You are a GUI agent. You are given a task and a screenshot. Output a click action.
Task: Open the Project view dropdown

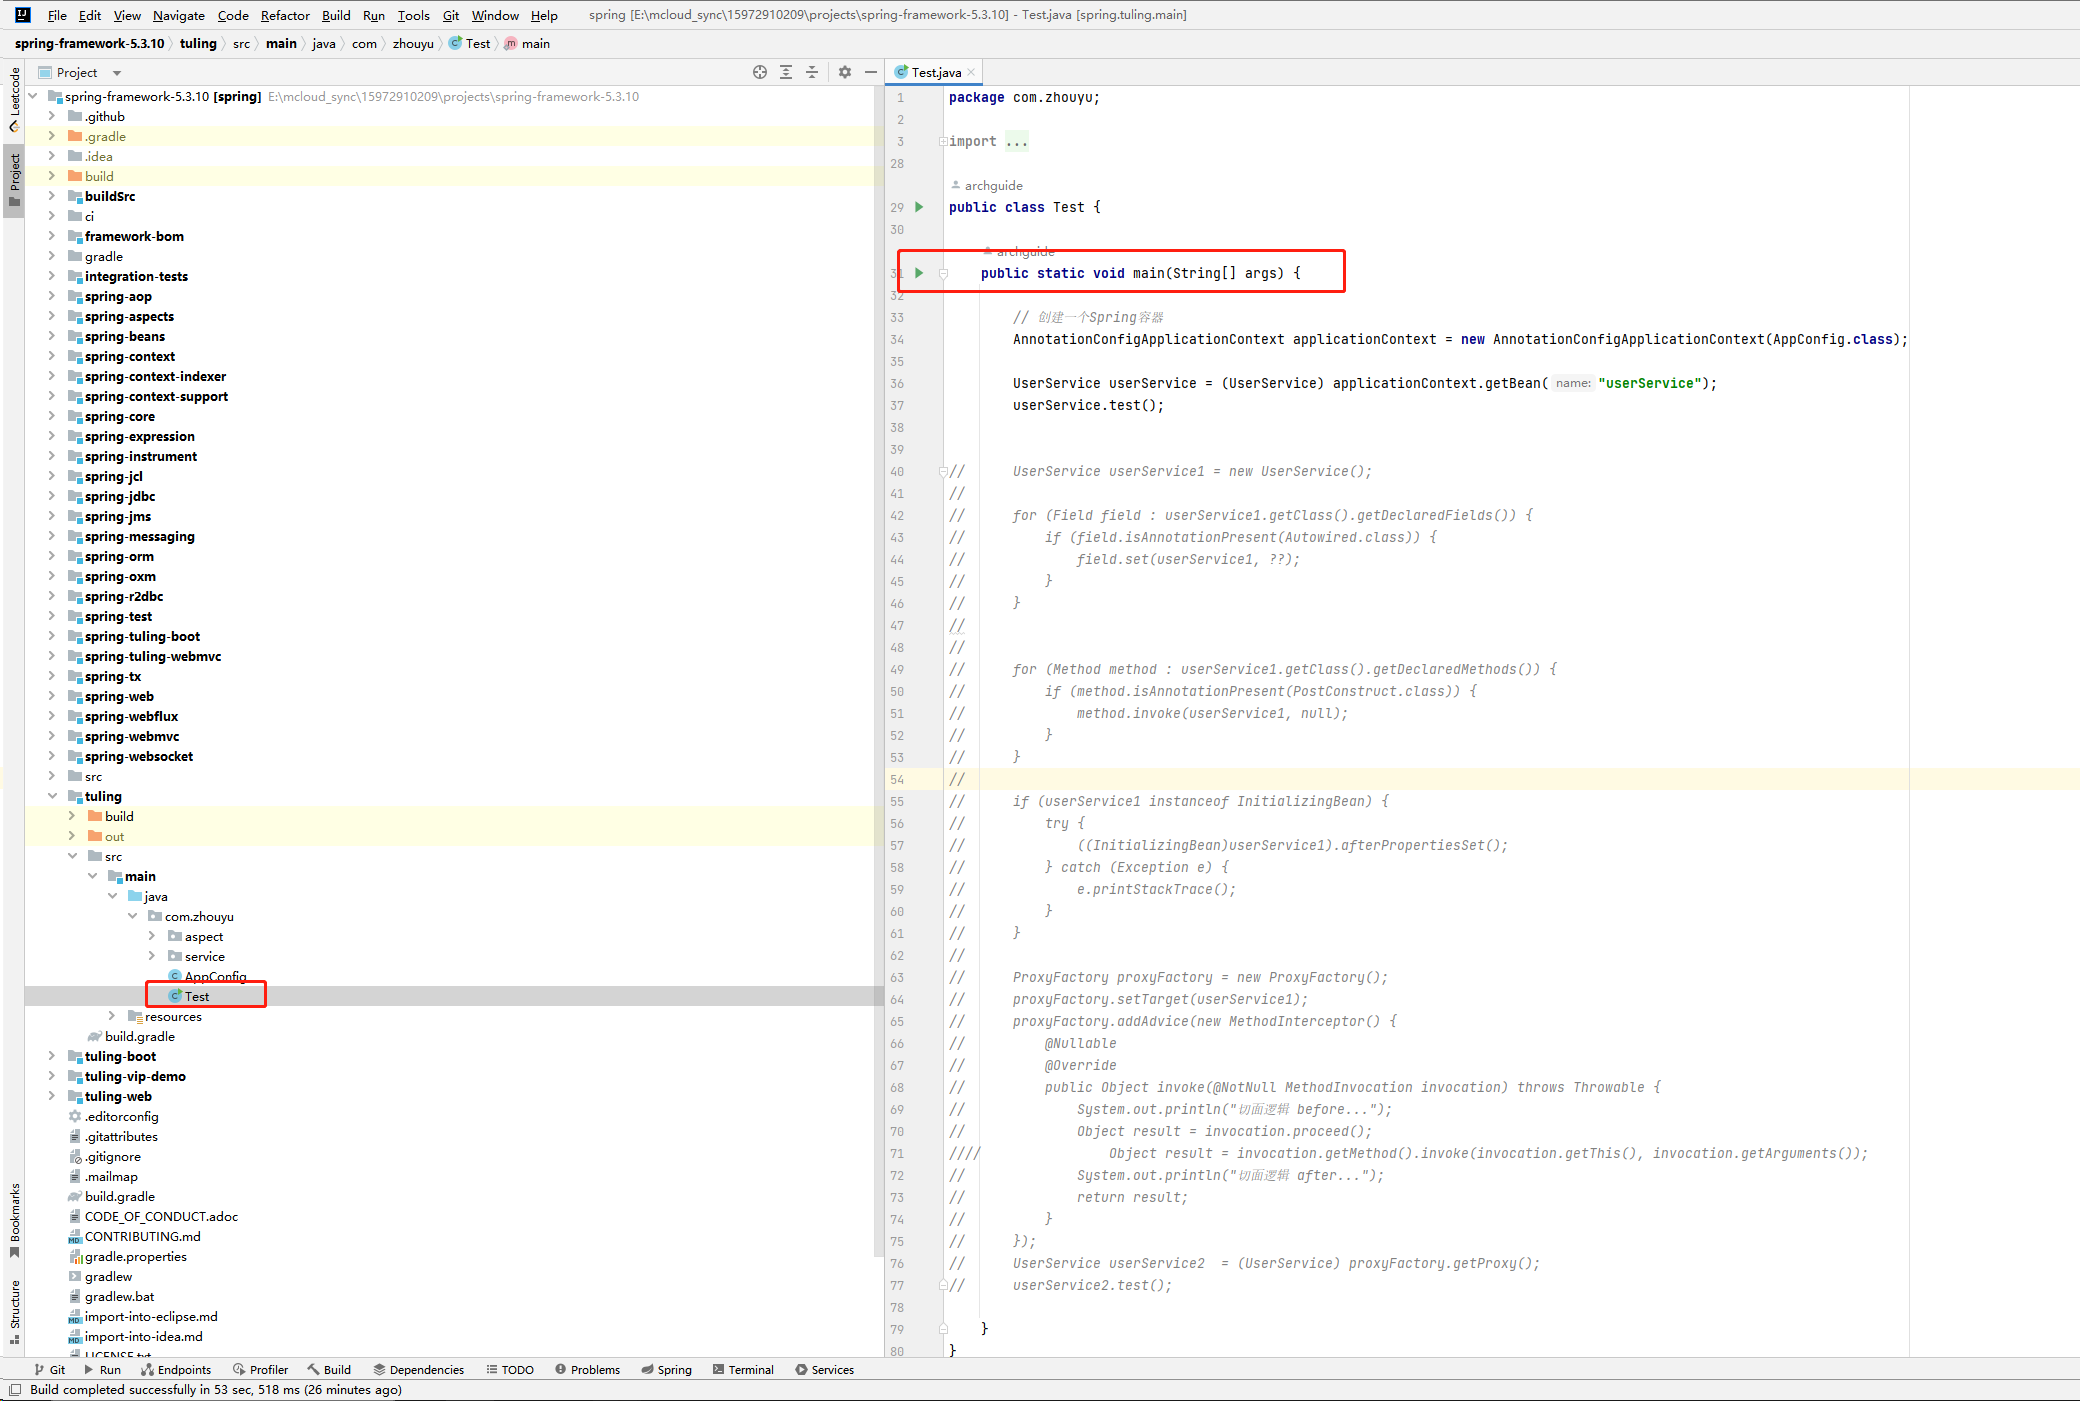click(117, 73)
